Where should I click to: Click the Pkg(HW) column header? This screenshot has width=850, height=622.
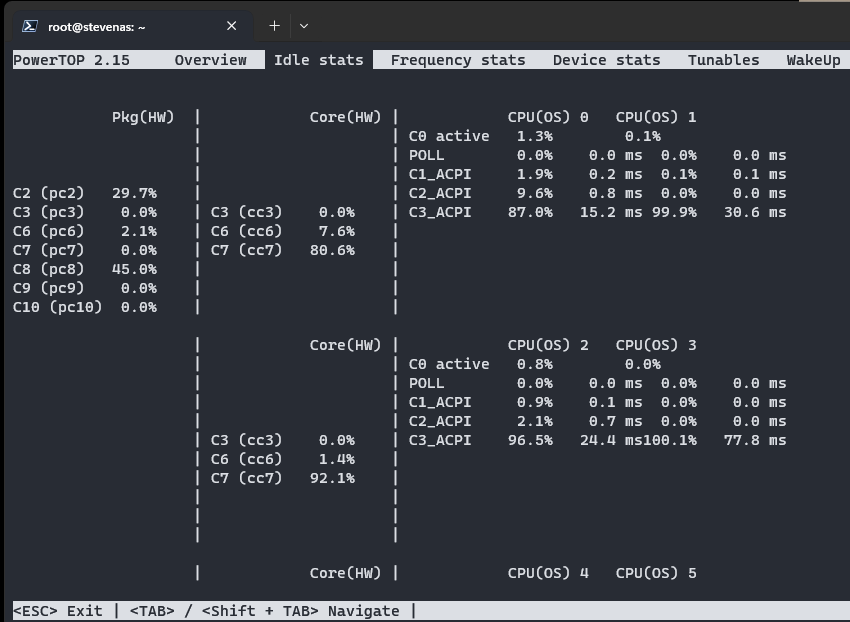143,117
